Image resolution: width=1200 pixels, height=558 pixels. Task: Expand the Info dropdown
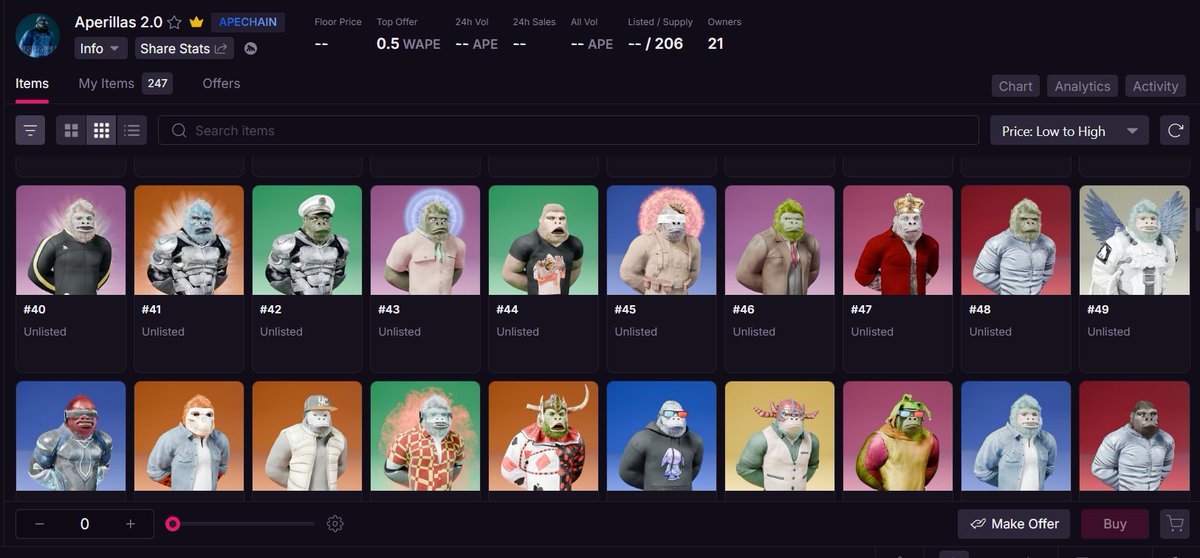click(x=101, y=48)
